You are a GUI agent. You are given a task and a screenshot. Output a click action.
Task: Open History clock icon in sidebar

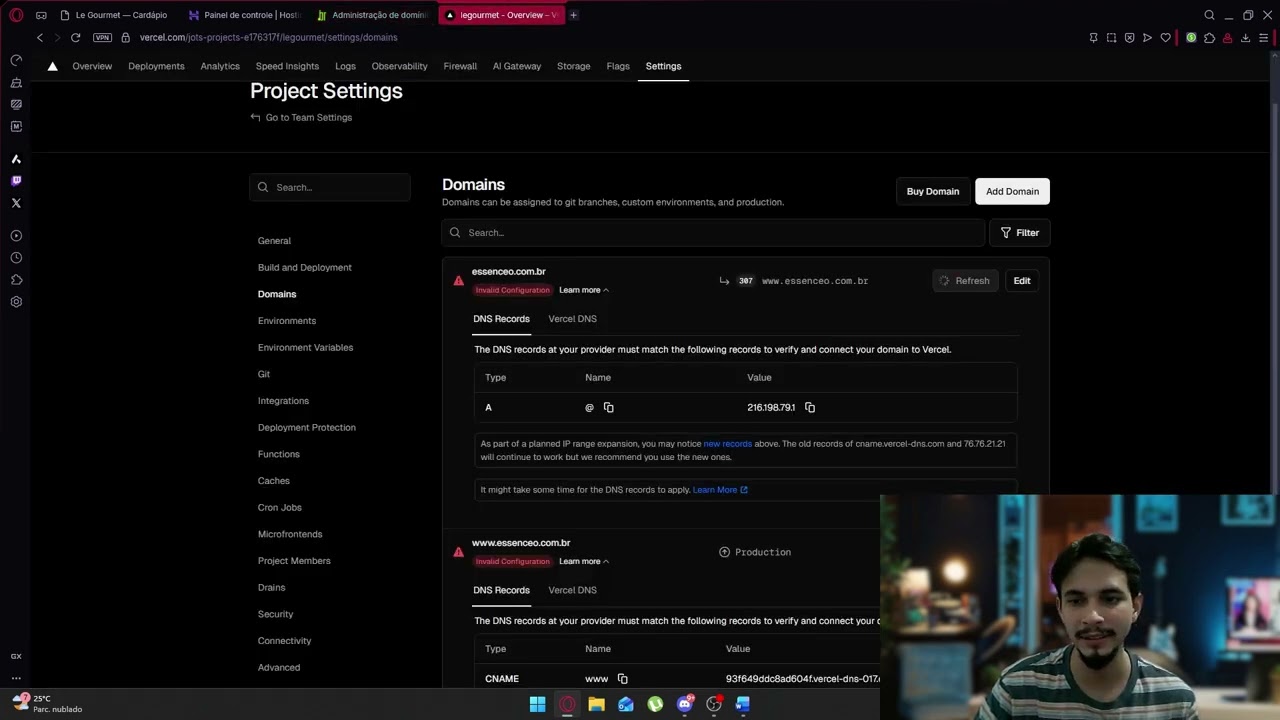(x=16, y=258)
